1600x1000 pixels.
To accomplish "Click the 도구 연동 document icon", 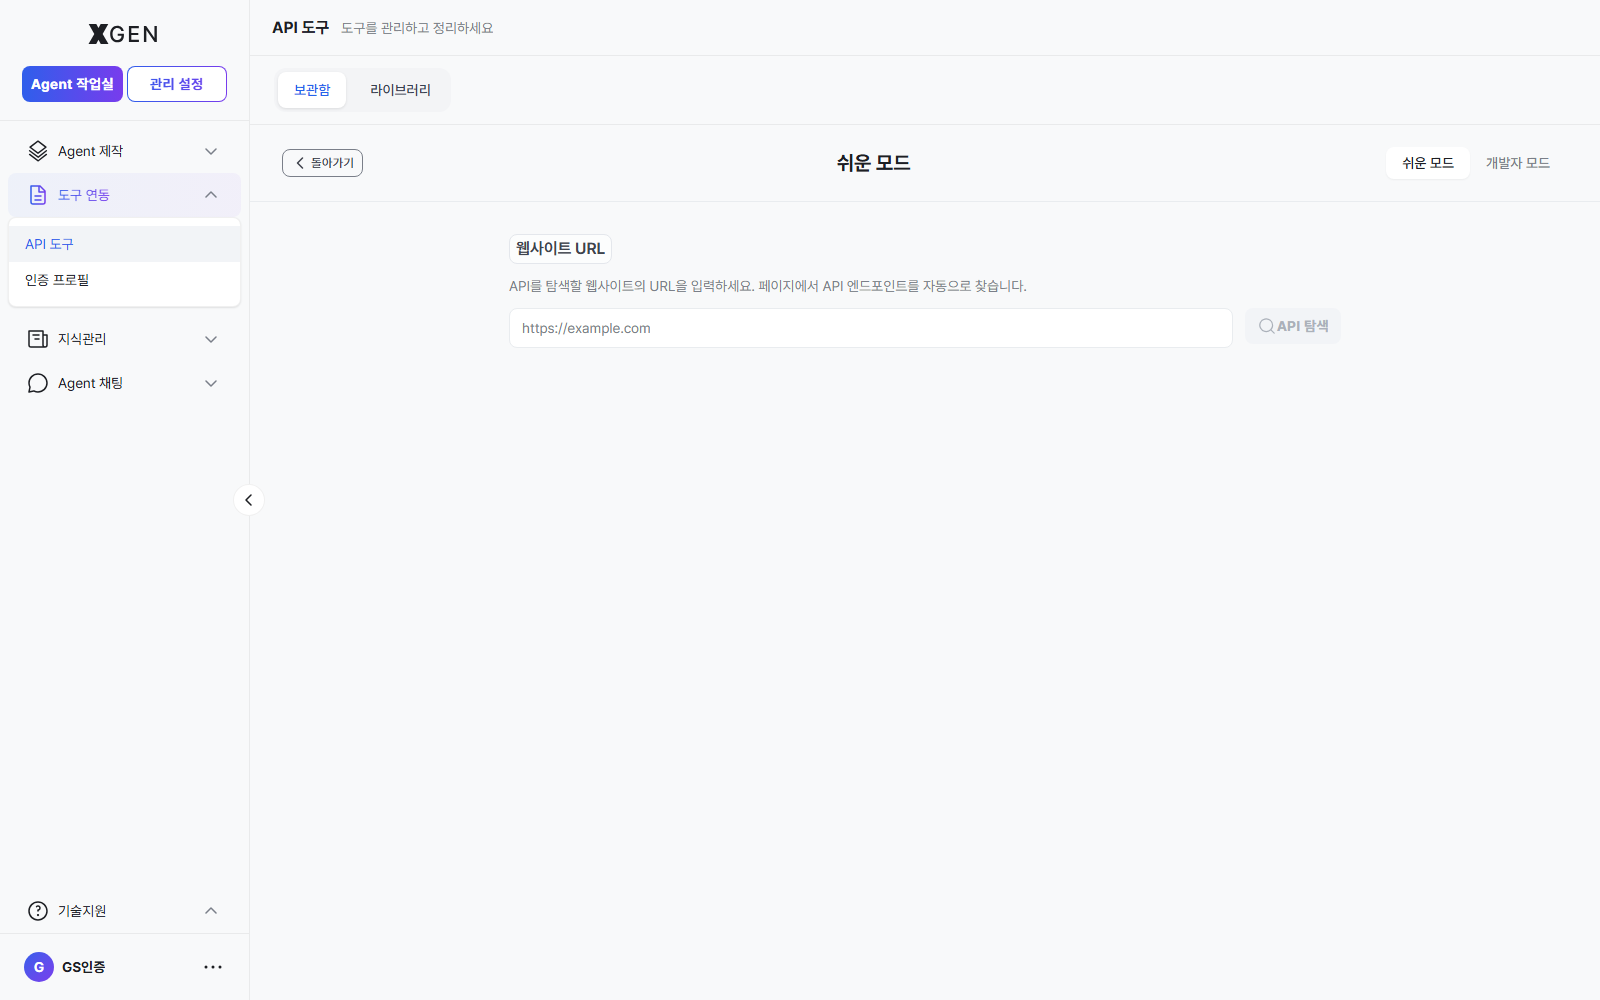I will [38, 195].
